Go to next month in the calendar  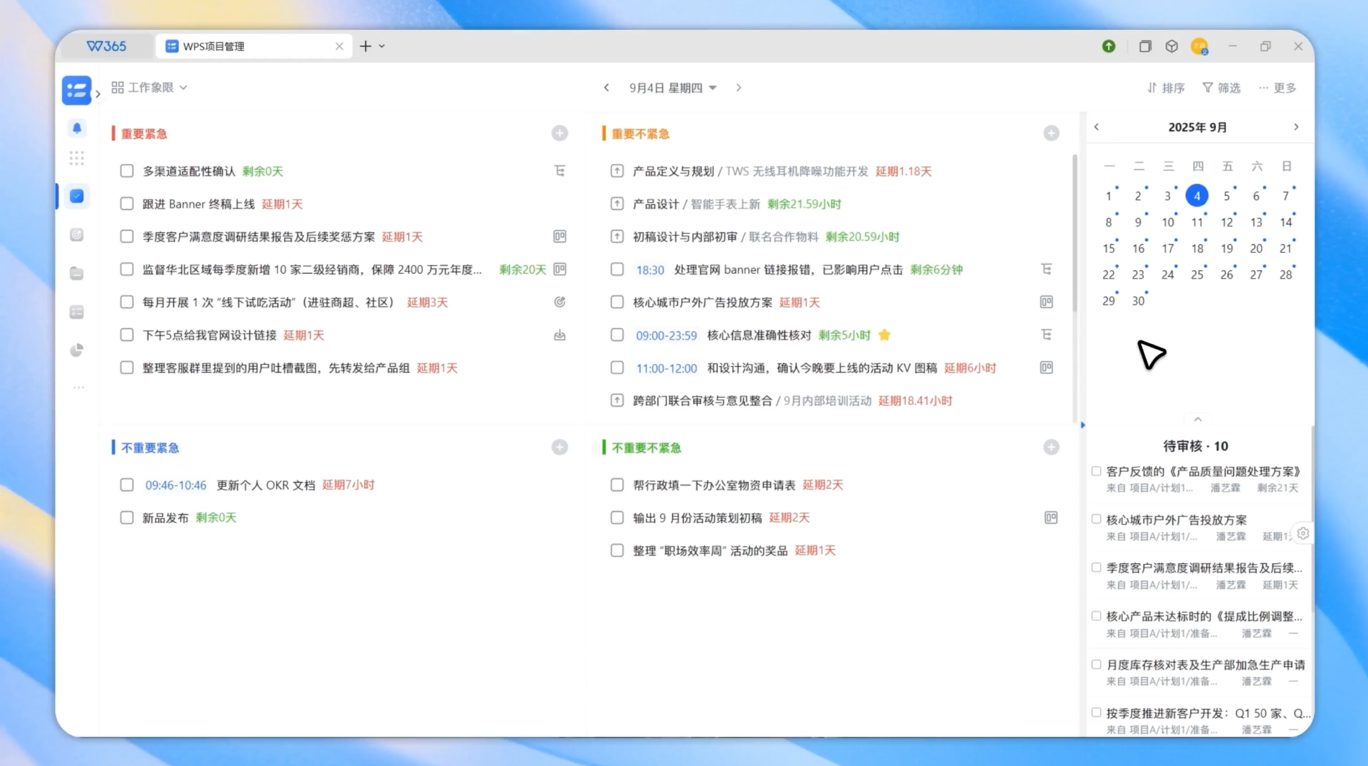(1296, 127)
